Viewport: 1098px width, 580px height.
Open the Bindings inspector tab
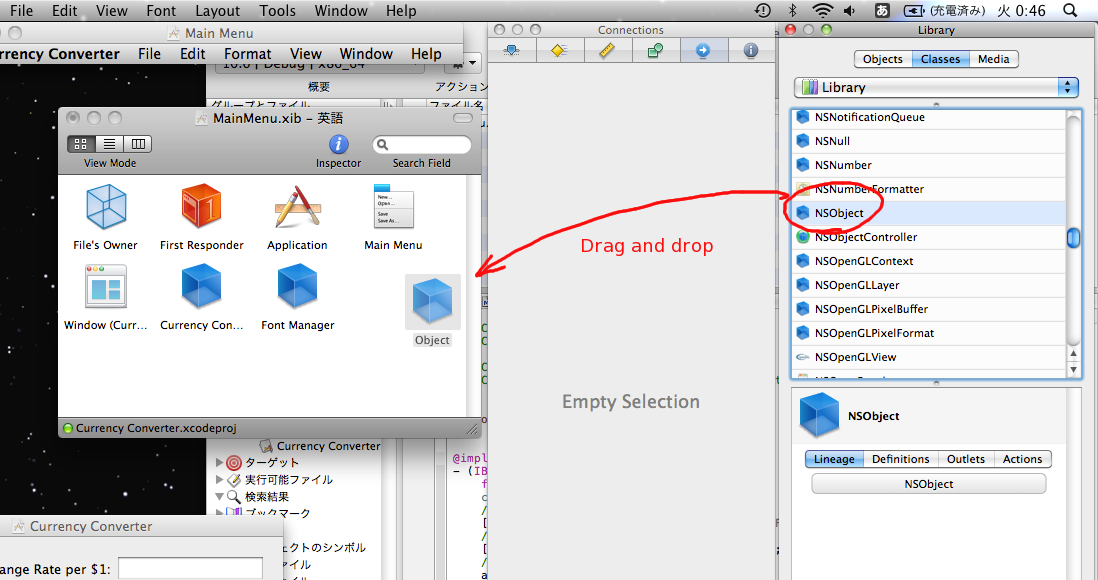click(x=655, y=50)
